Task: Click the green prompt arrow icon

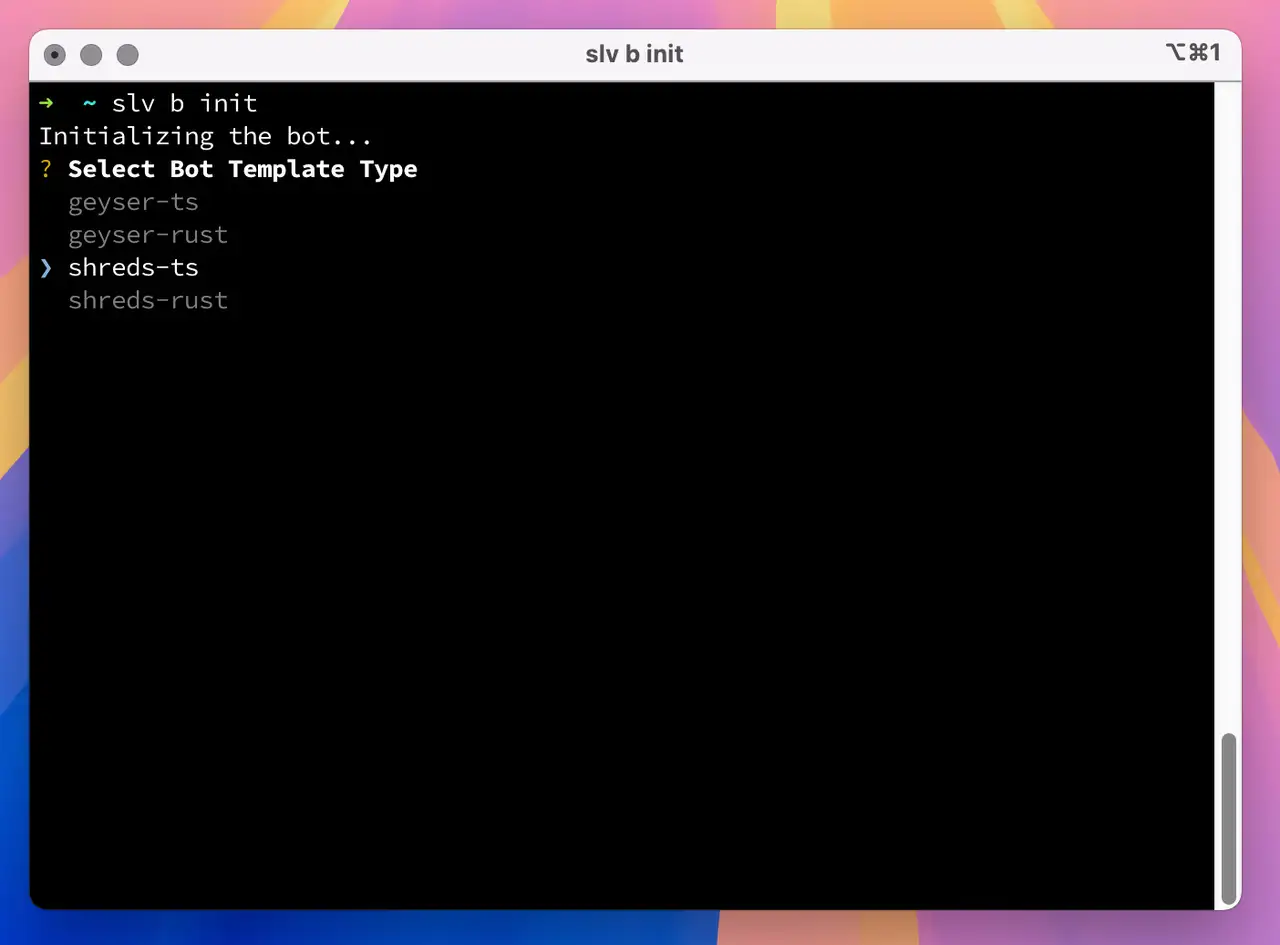Action: (46, 103)
